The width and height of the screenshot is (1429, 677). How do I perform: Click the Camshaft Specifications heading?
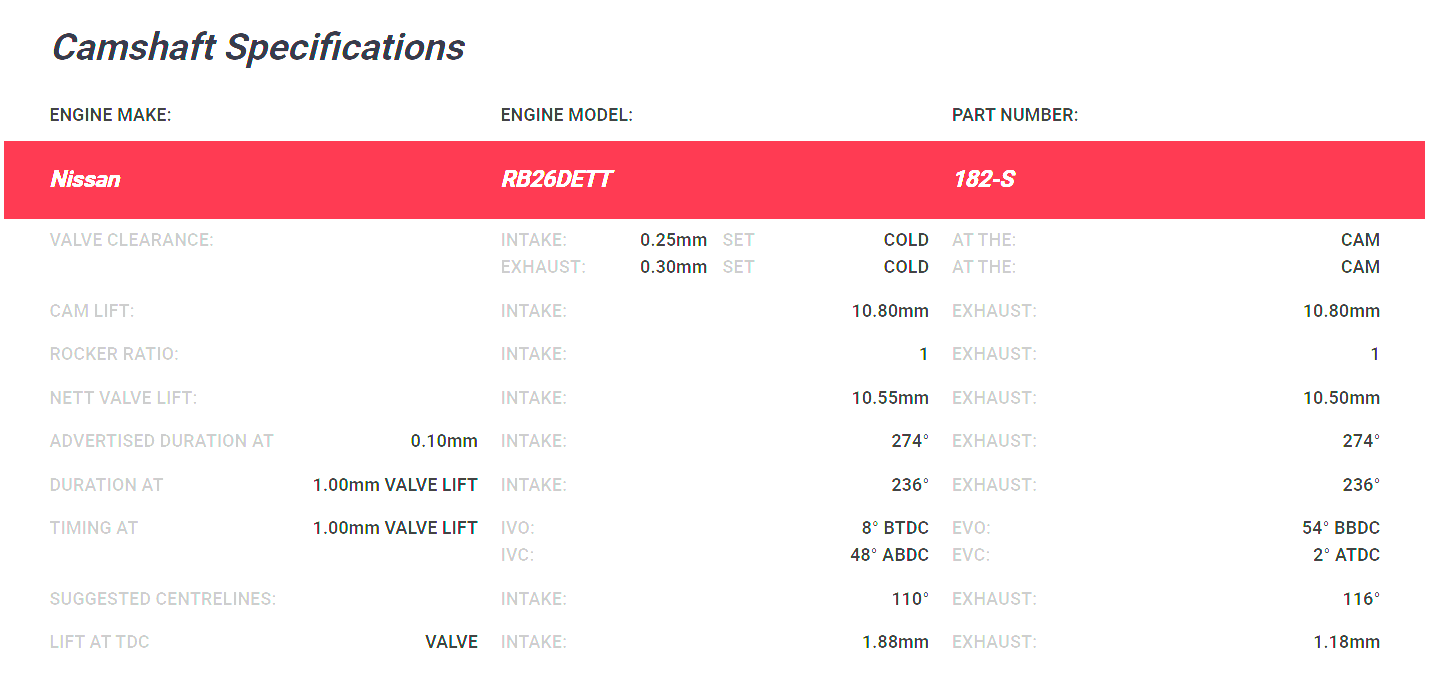pyautogui.click(x=258, y=47)
